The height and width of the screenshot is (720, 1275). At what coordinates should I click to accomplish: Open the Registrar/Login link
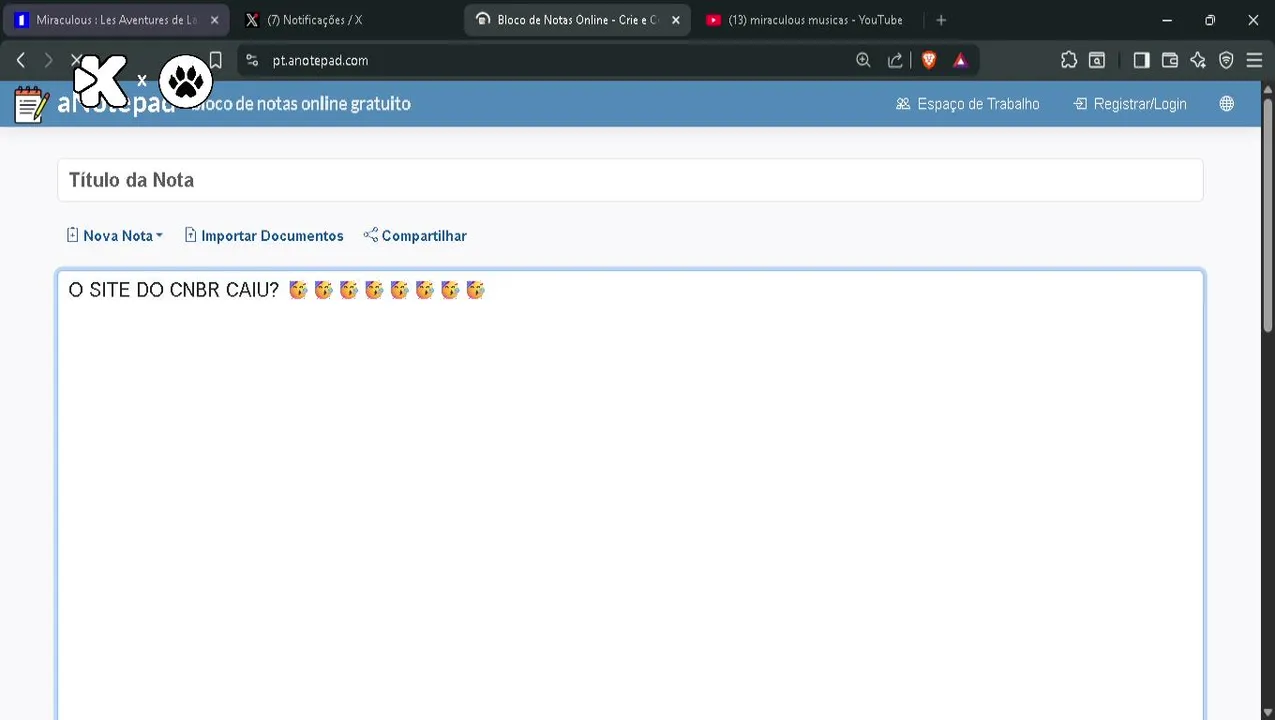pos(1130,104)
